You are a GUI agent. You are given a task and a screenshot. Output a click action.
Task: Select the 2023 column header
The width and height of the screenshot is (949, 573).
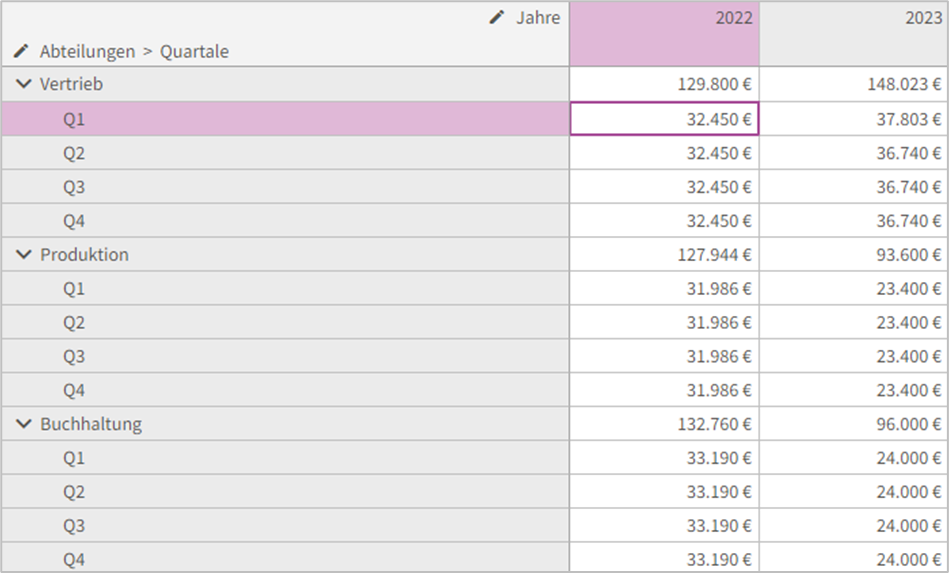[x=854, y=34]
